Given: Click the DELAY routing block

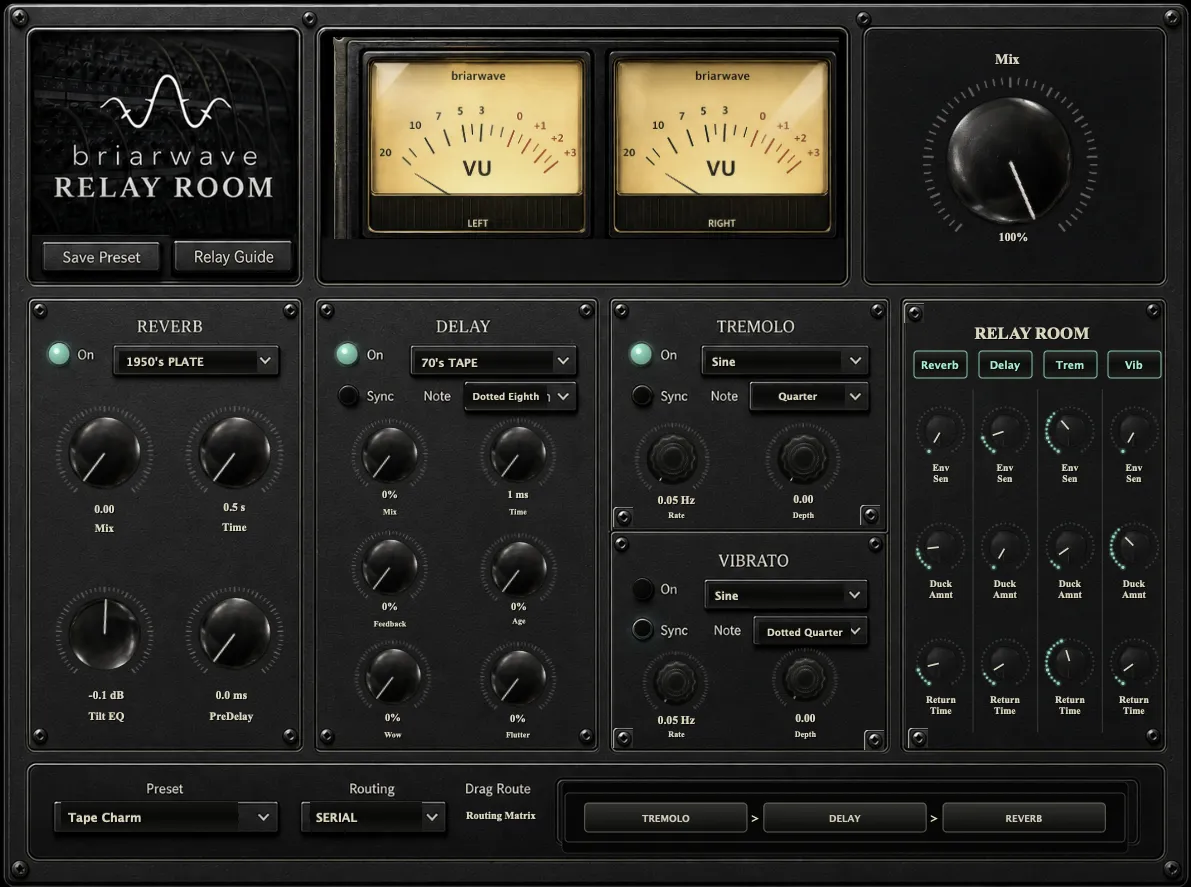Looking at the screenshot, I should click(x=845, y=818).
